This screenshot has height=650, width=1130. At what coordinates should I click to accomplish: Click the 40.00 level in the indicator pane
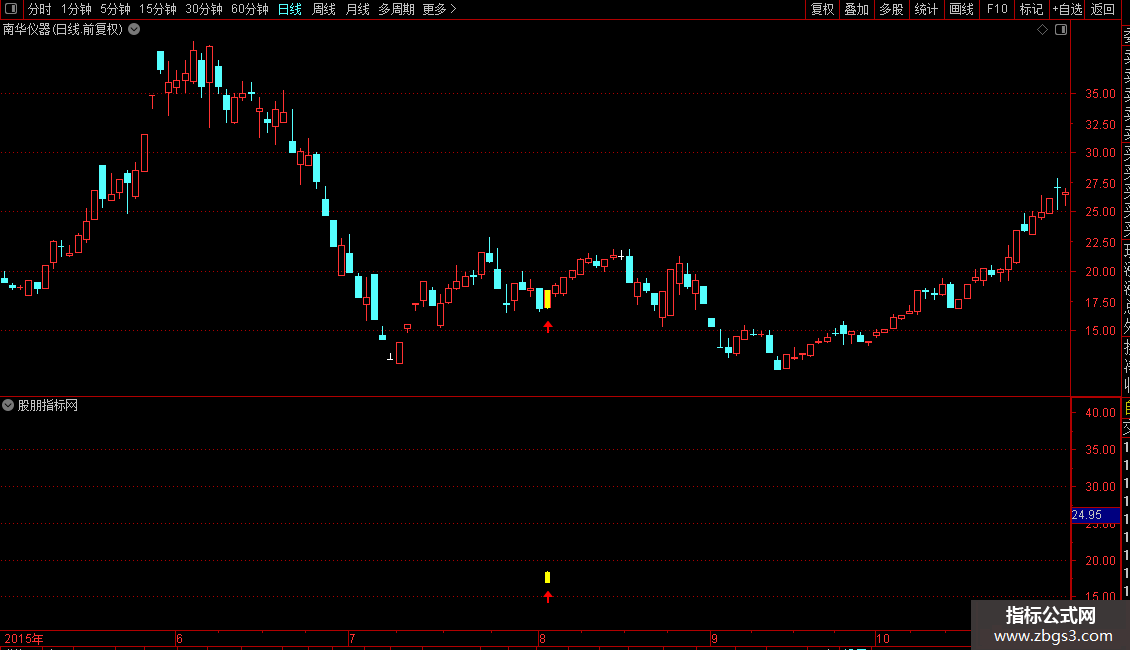1100,413
